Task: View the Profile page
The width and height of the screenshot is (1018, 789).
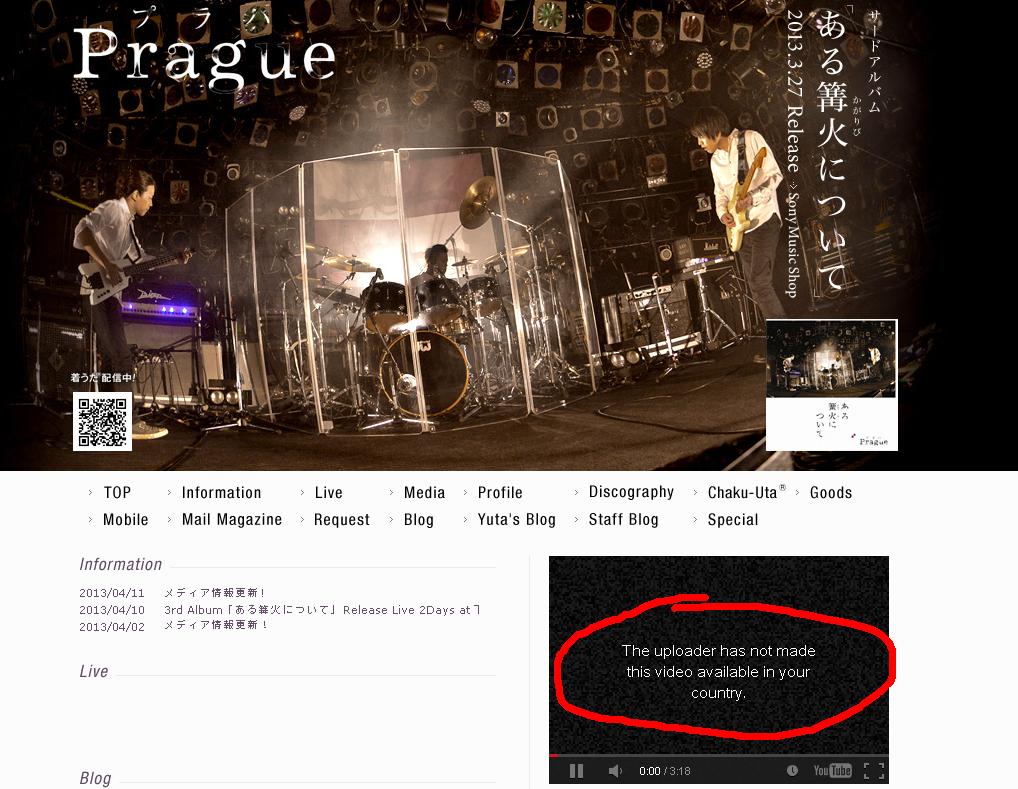Action: pos(500,492)
